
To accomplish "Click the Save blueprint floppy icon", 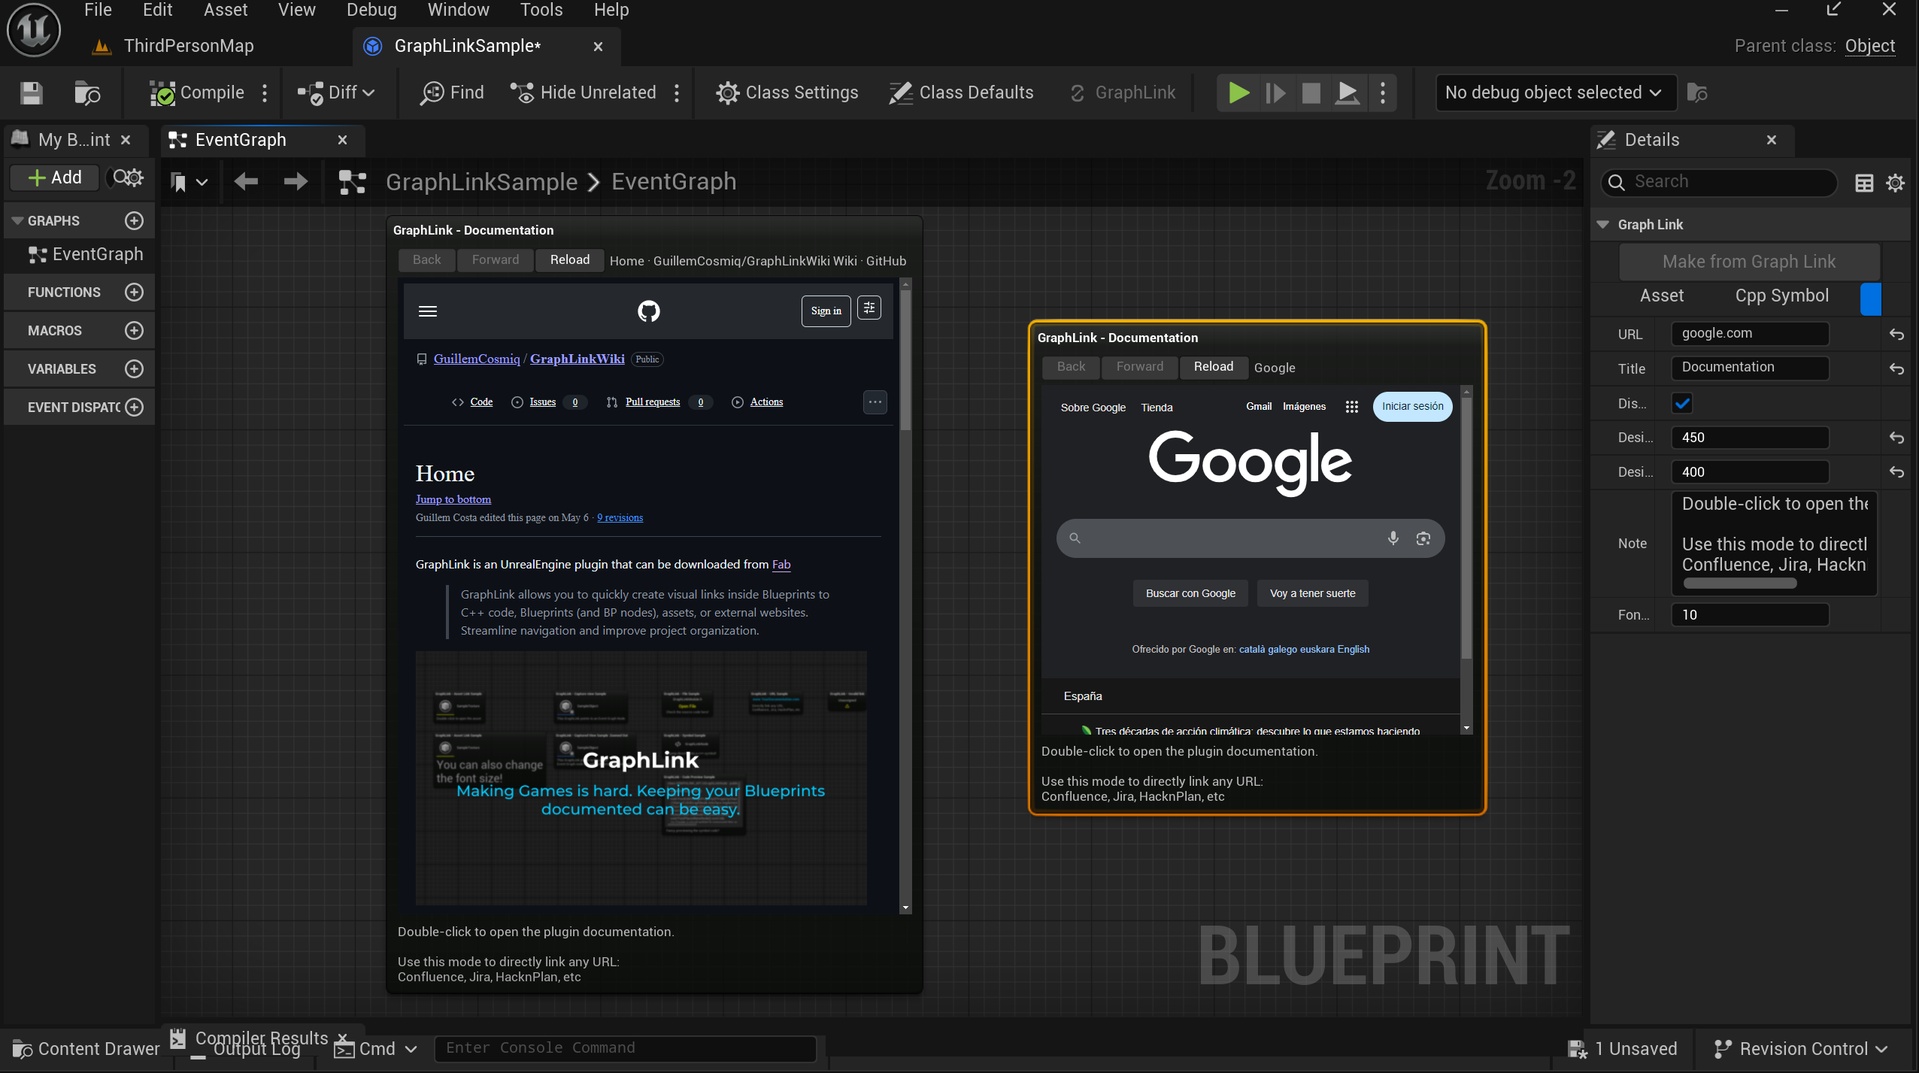I will click(31, 93).
